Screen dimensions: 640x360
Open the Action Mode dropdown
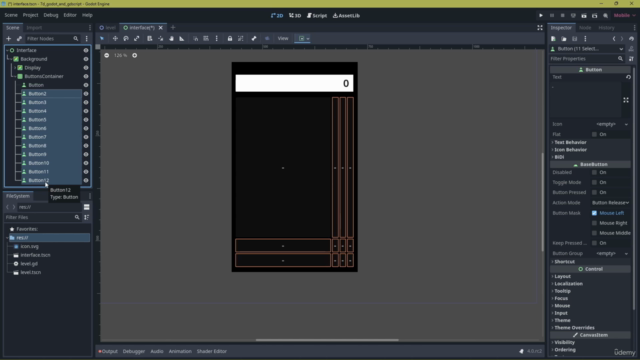[611, 203]
